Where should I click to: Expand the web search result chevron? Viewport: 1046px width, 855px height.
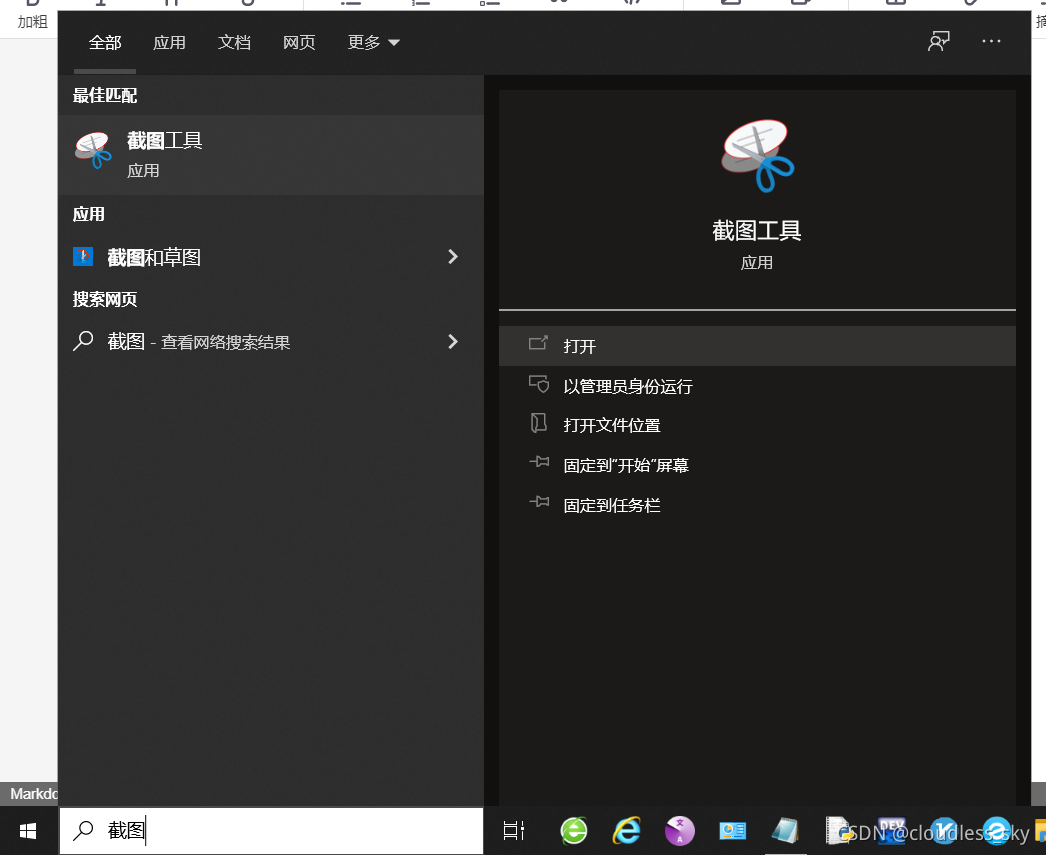[452, 341]
